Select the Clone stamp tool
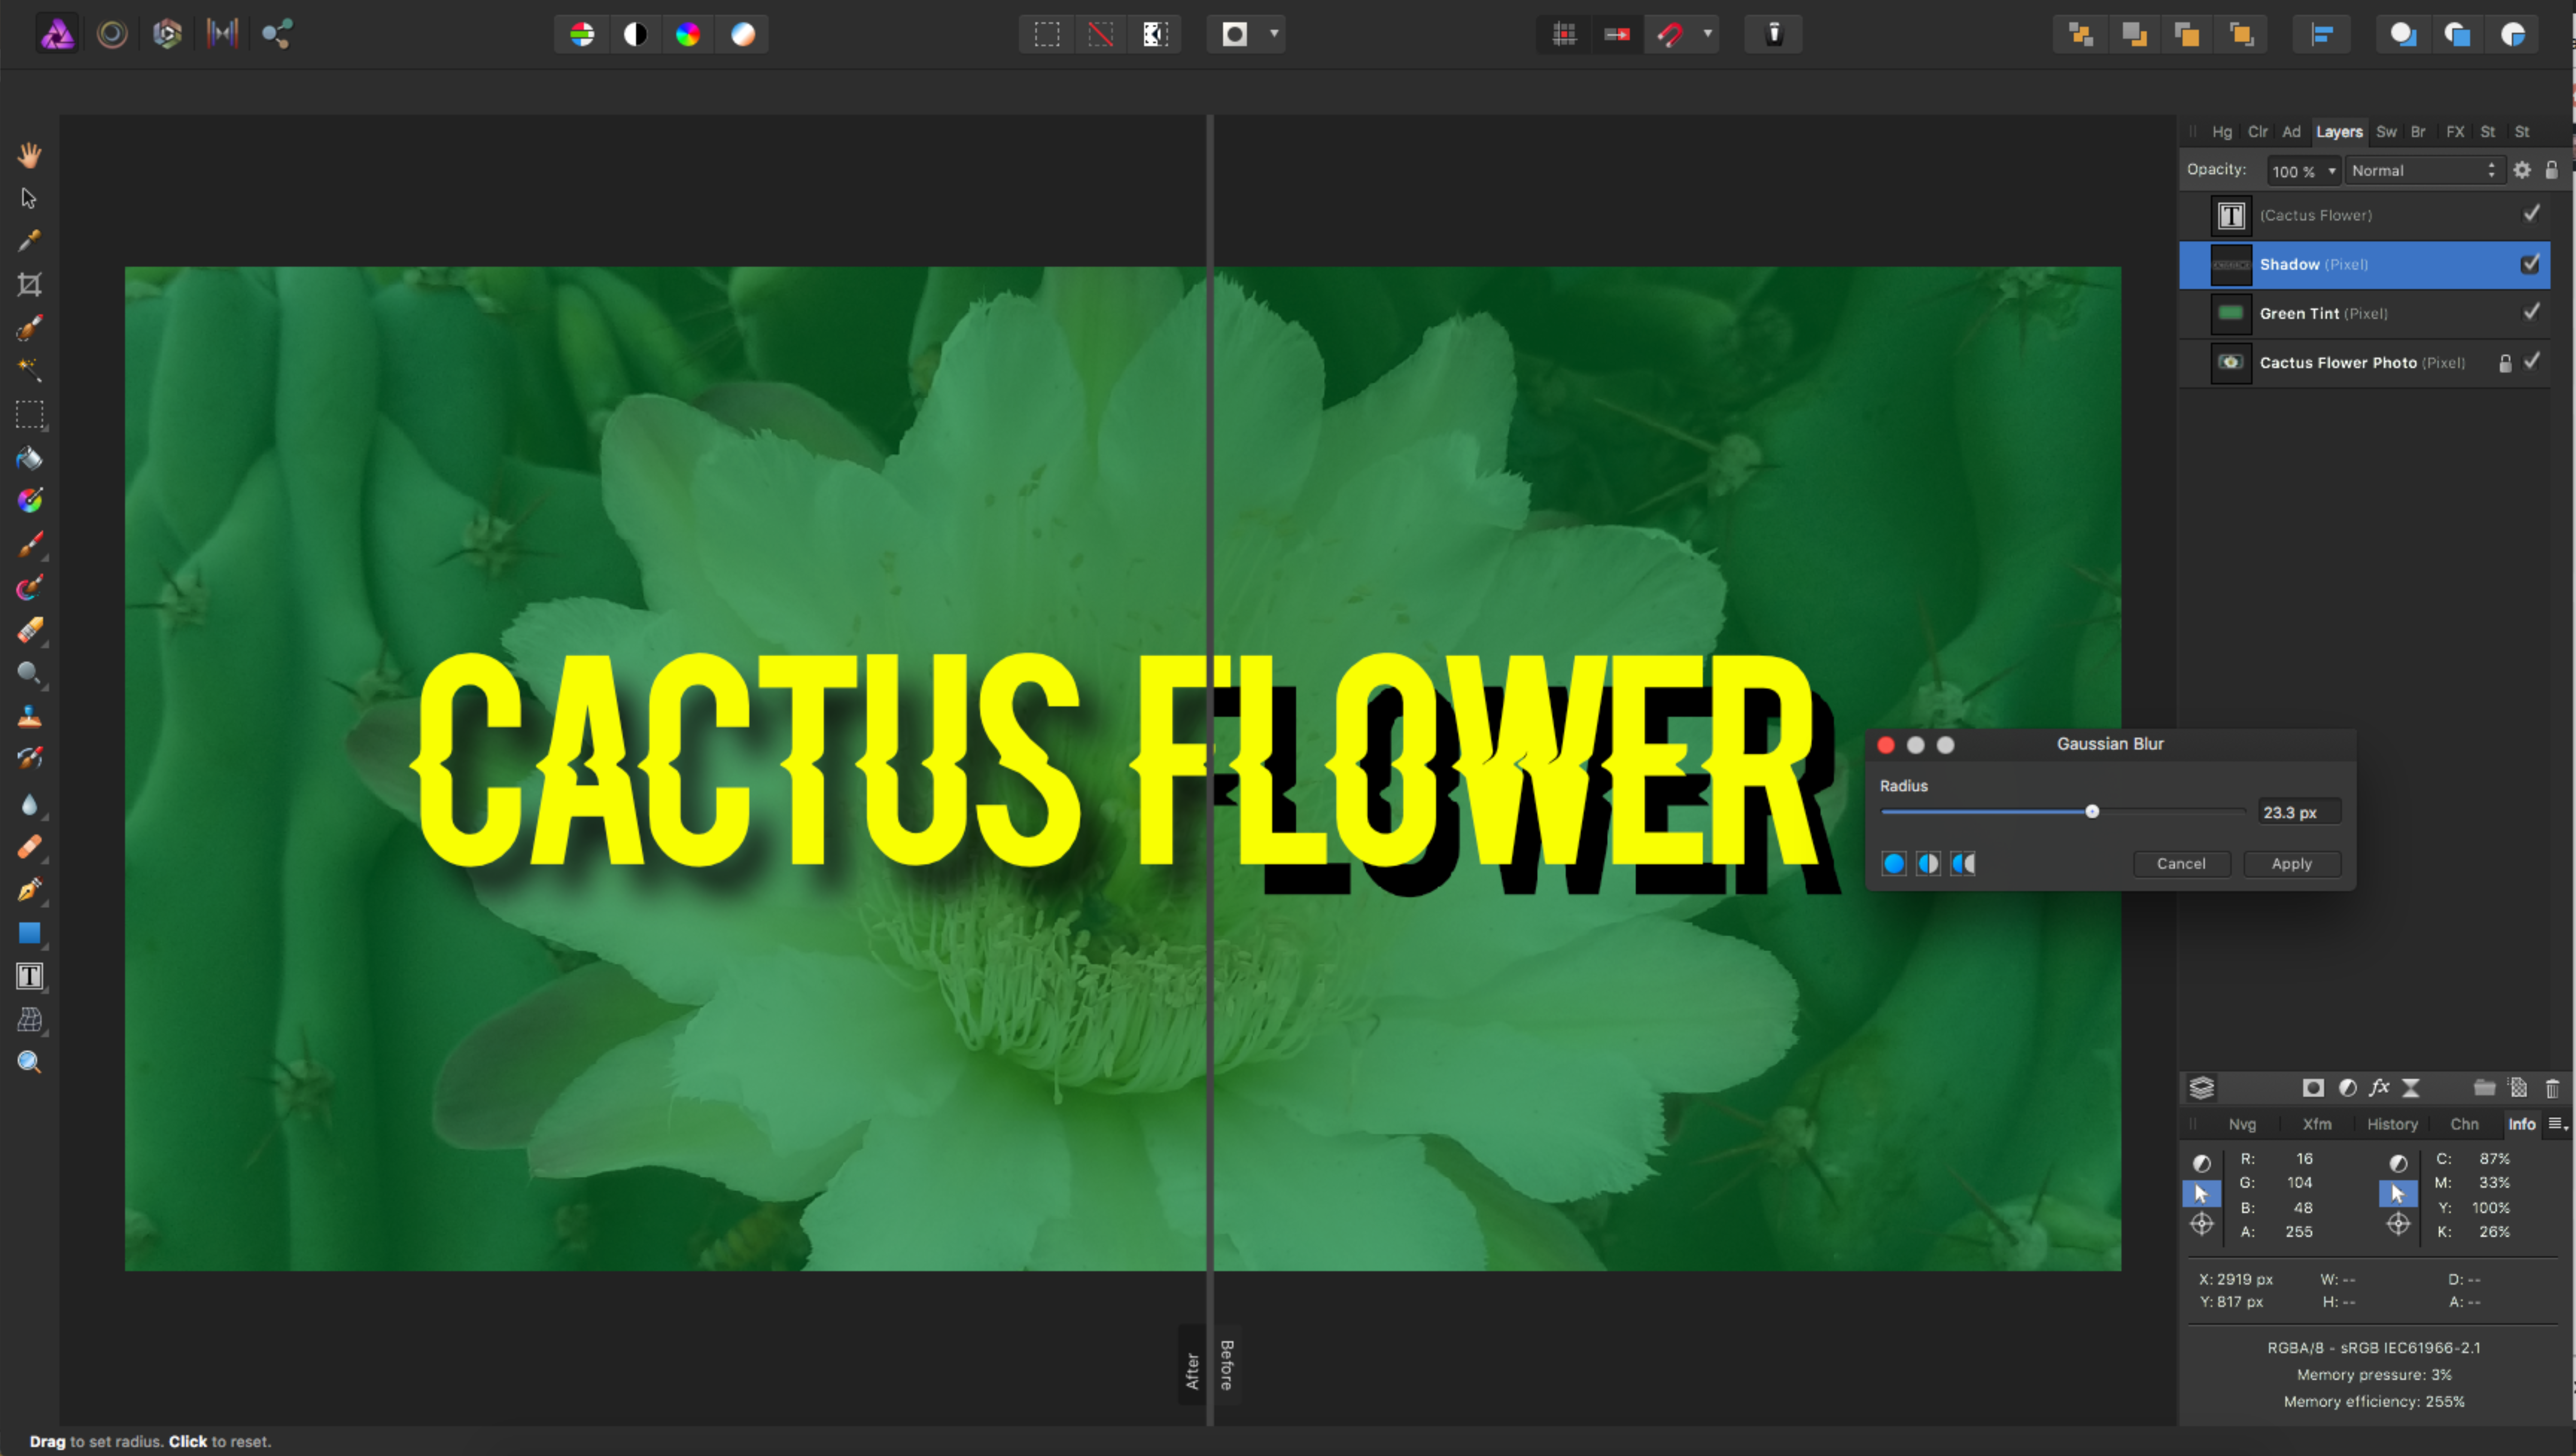This screenshot has width=2576, height=1456. [29, 716]
